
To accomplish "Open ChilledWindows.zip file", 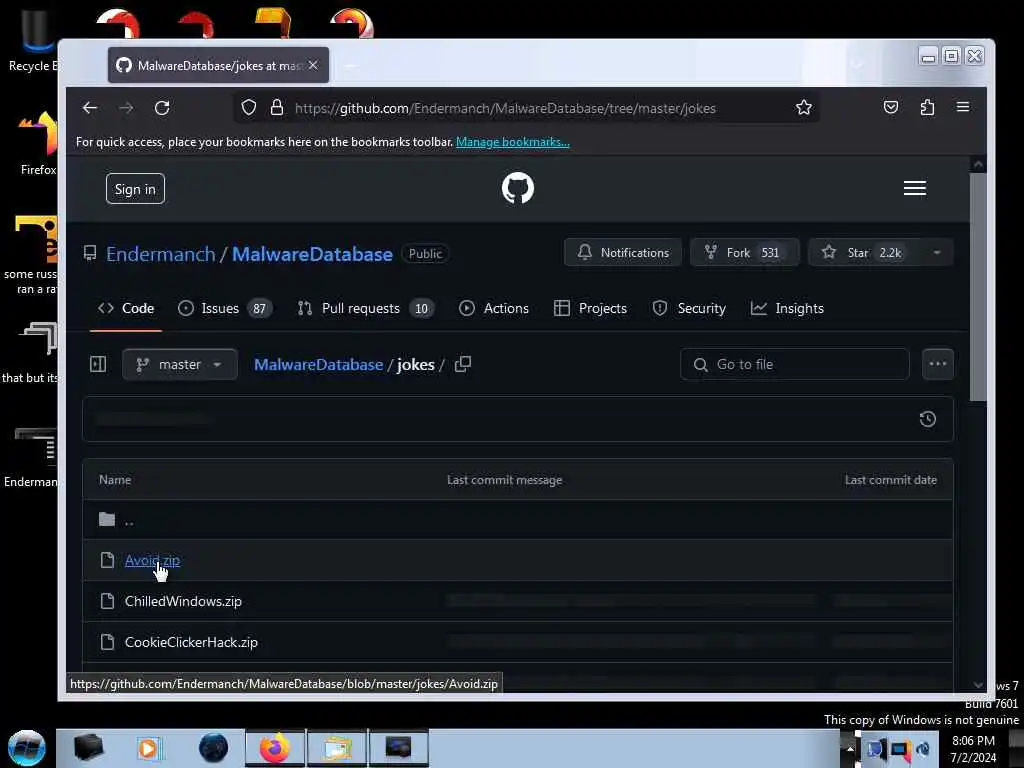I will point(183,601).
